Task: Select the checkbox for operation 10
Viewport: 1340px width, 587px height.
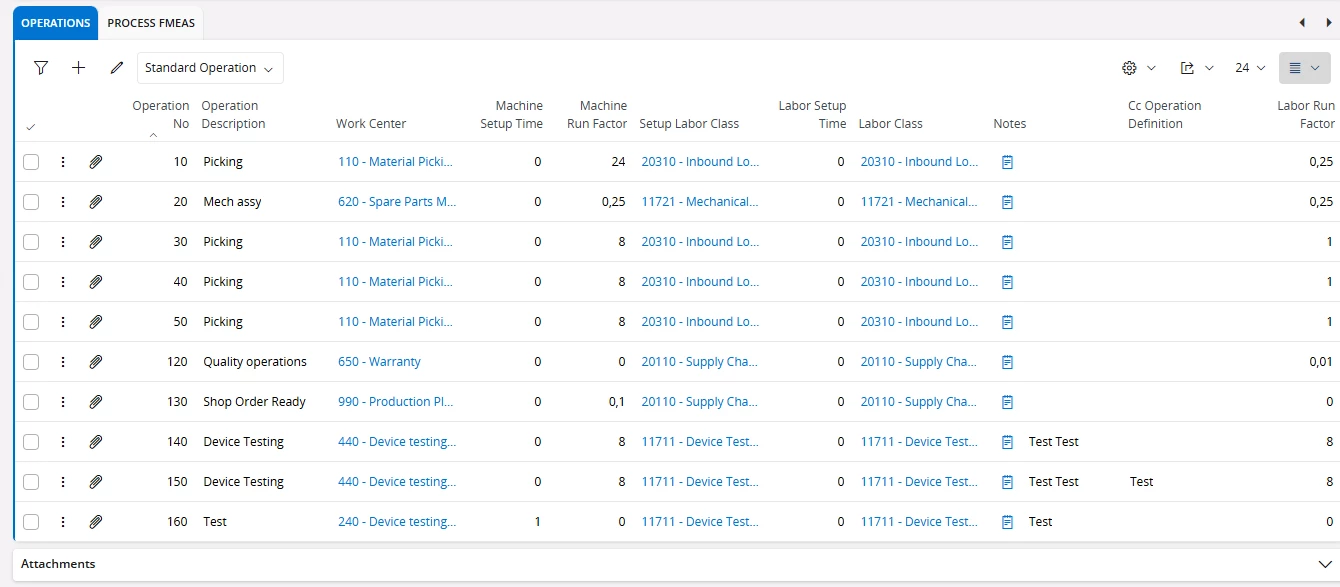Action: 31,162
